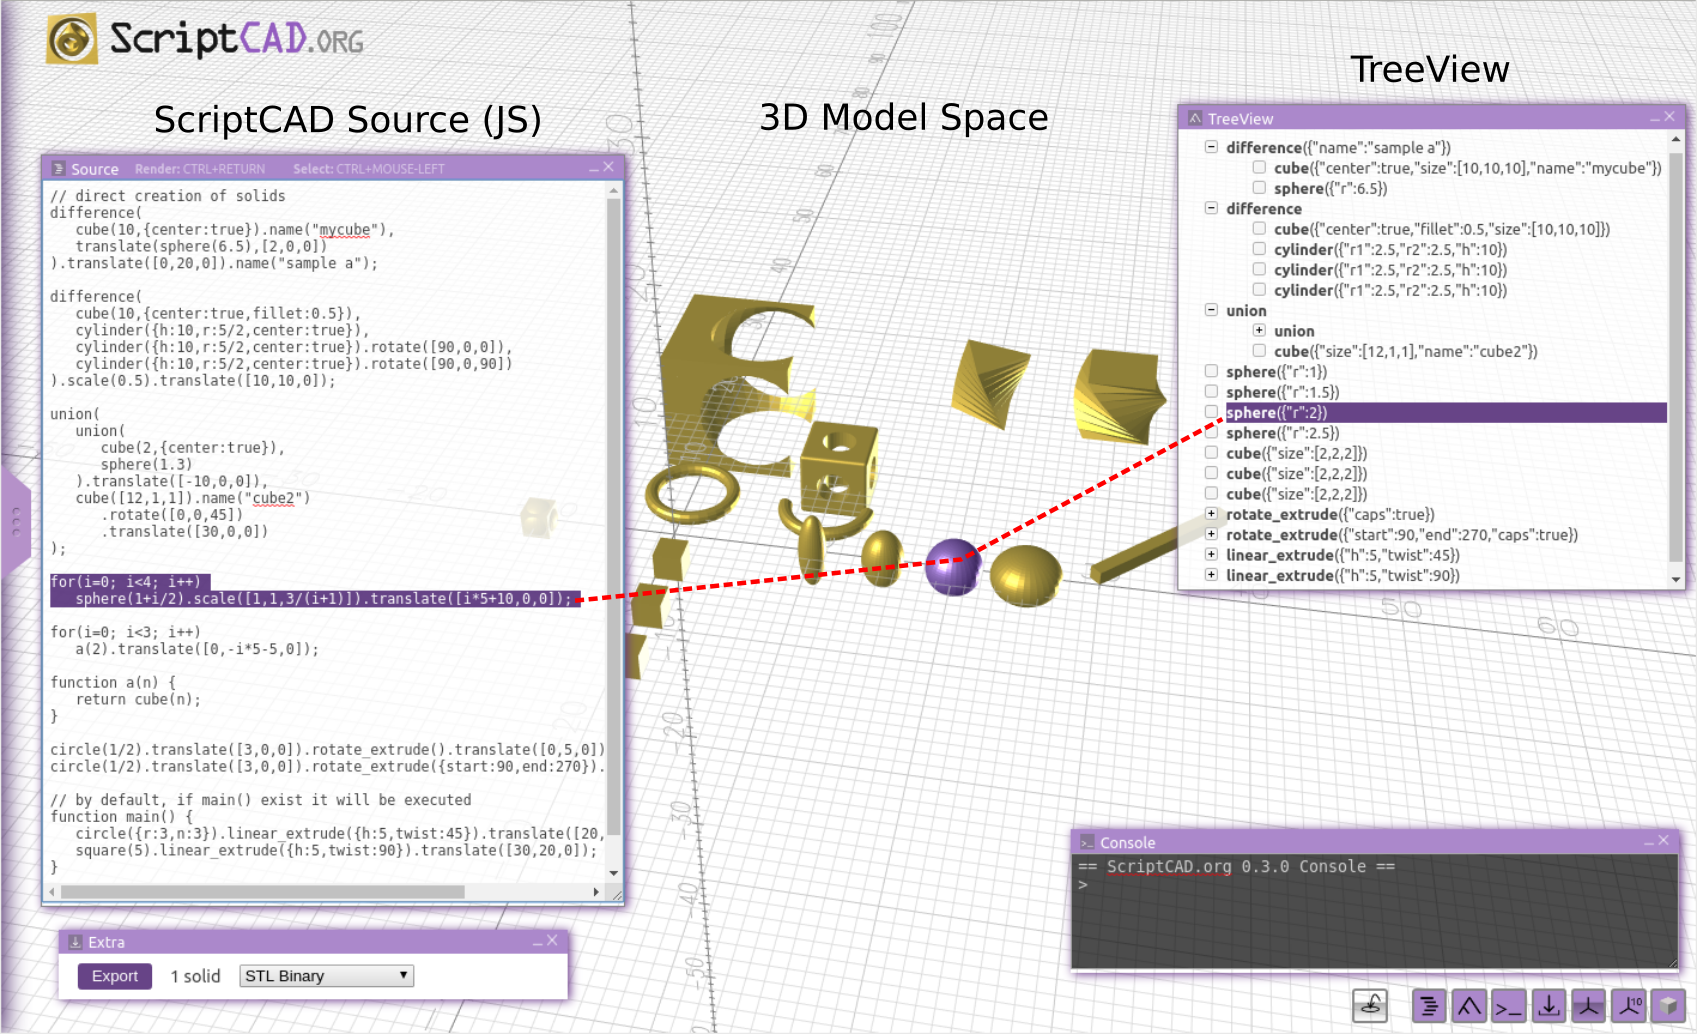Click the Source panel scroll-right arrow
Image resolution: width=1697 pixels, height=1034 pixels.
point(596,892)
